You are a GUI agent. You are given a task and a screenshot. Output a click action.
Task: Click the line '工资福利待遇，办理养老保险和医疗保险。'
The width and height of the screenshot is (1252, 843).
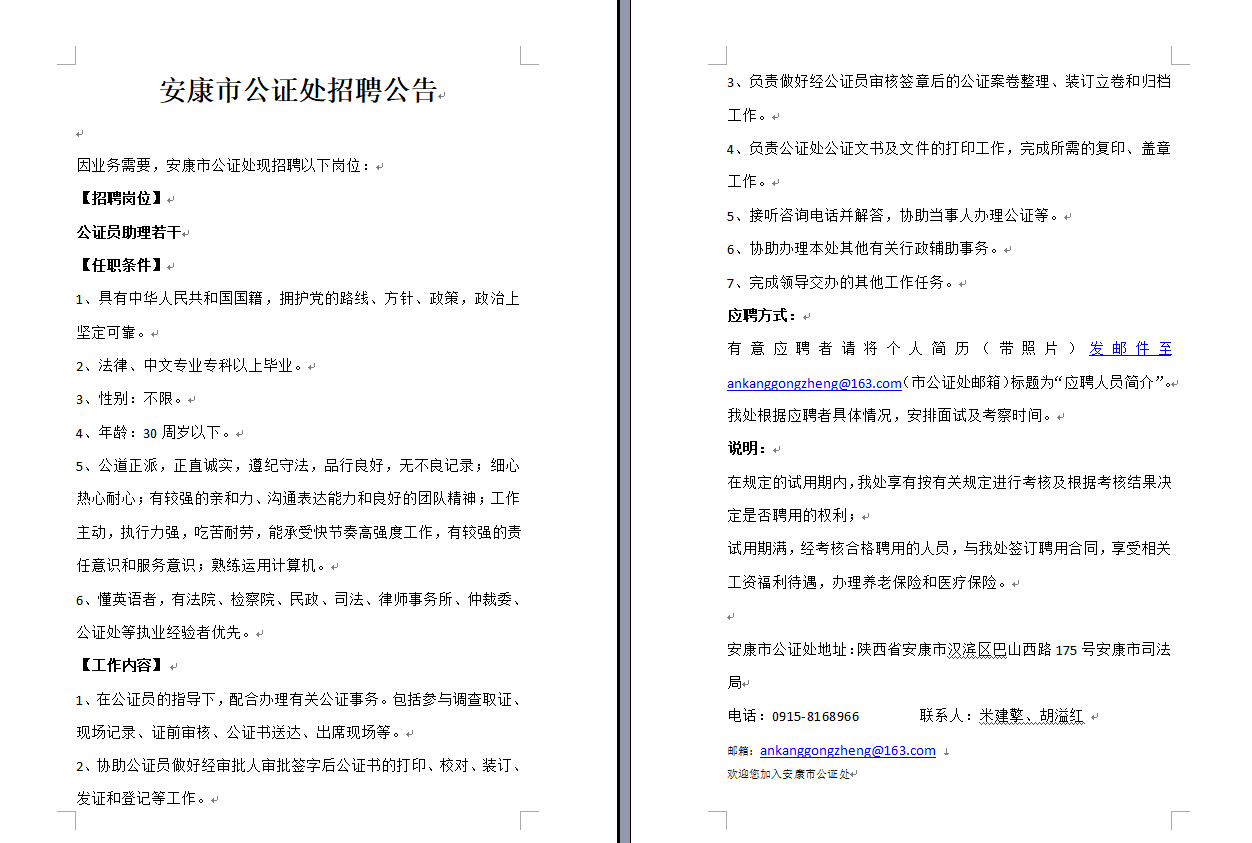(x=867, y=582)
